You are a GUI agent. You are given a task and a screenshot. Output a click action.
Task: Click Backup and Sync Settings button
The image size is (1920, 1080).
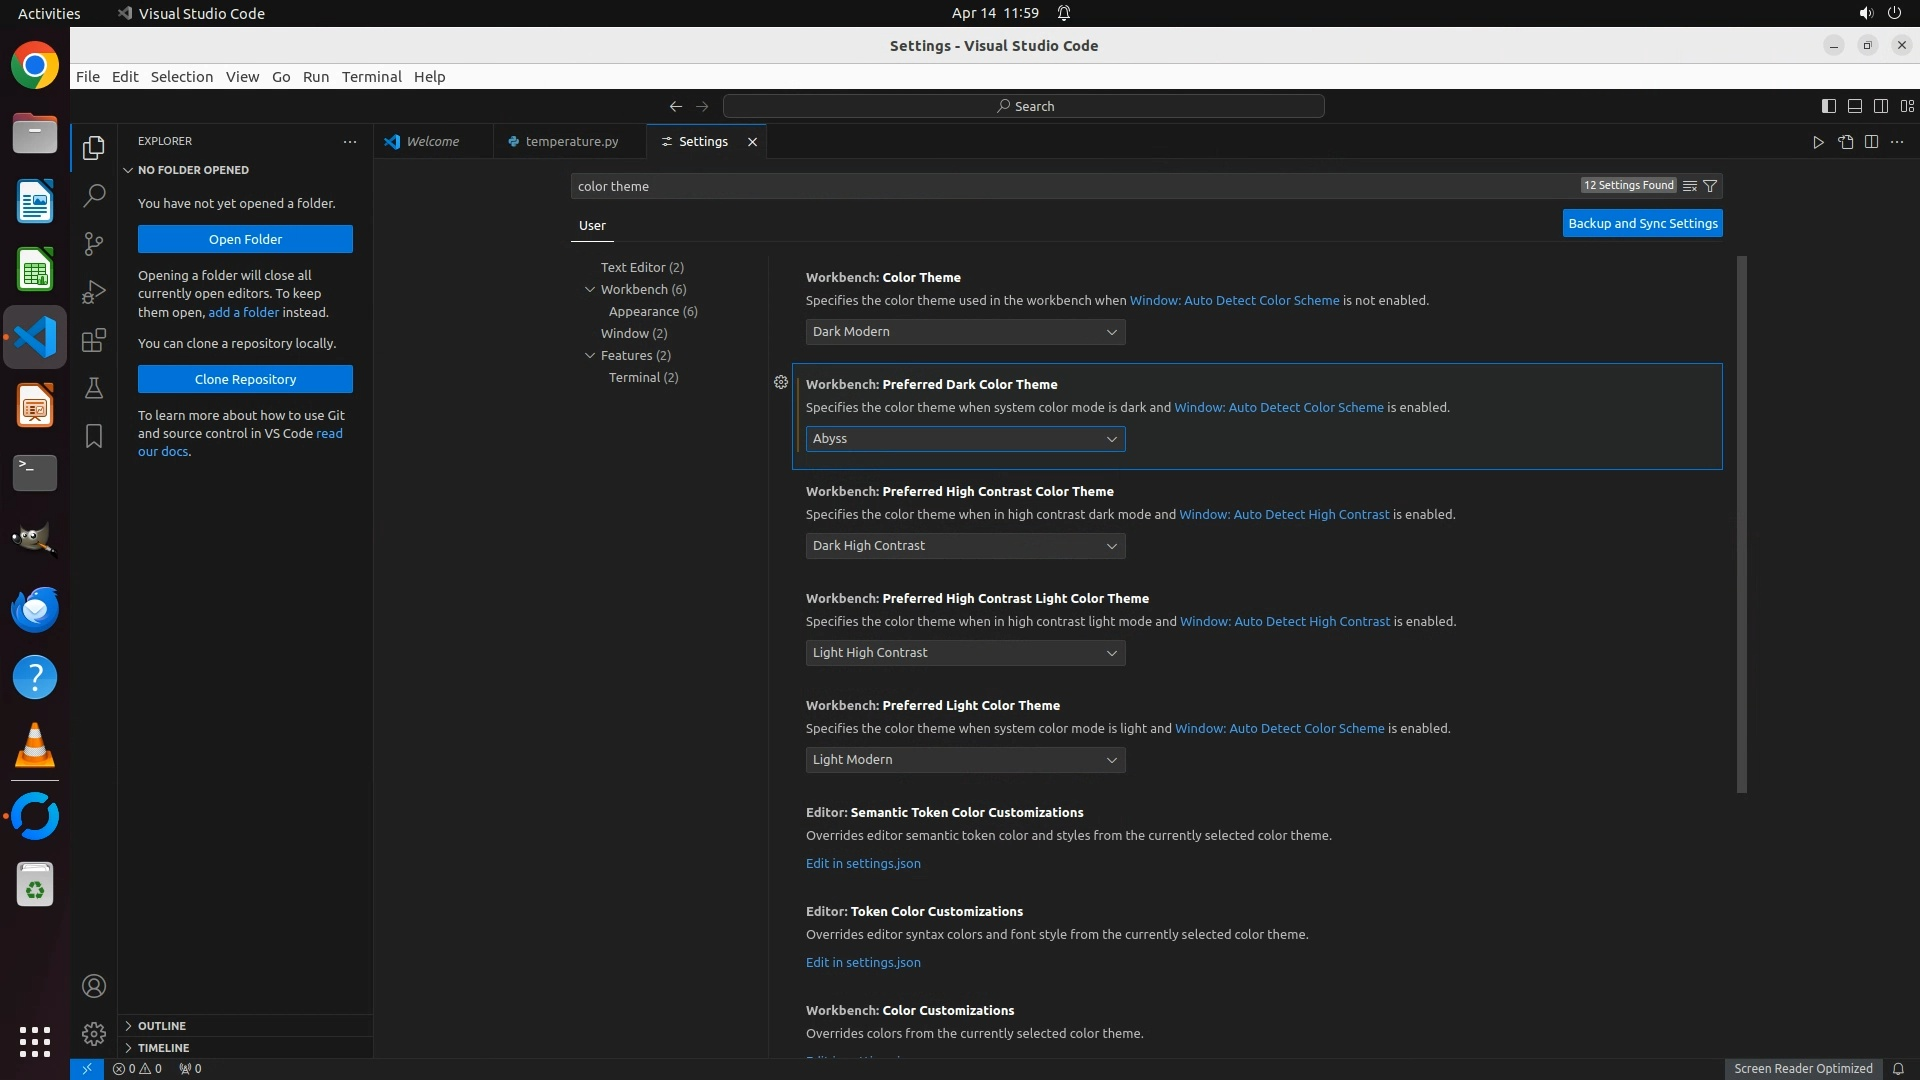pos(1642,224)
